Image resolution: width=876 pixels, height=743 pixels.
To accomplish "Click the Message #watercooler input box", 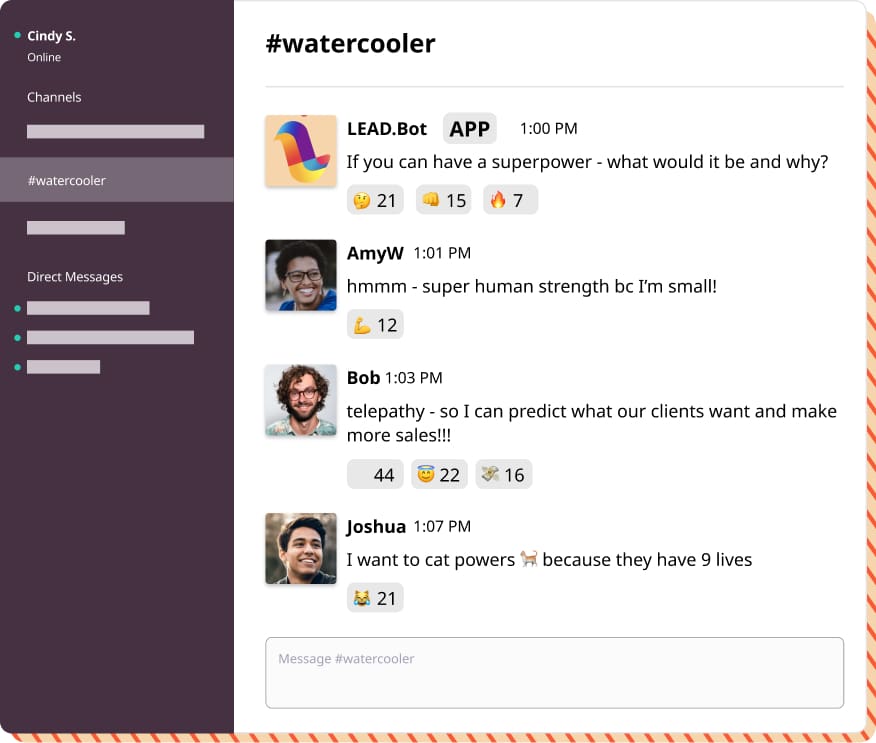I will [x=554, y=672].
